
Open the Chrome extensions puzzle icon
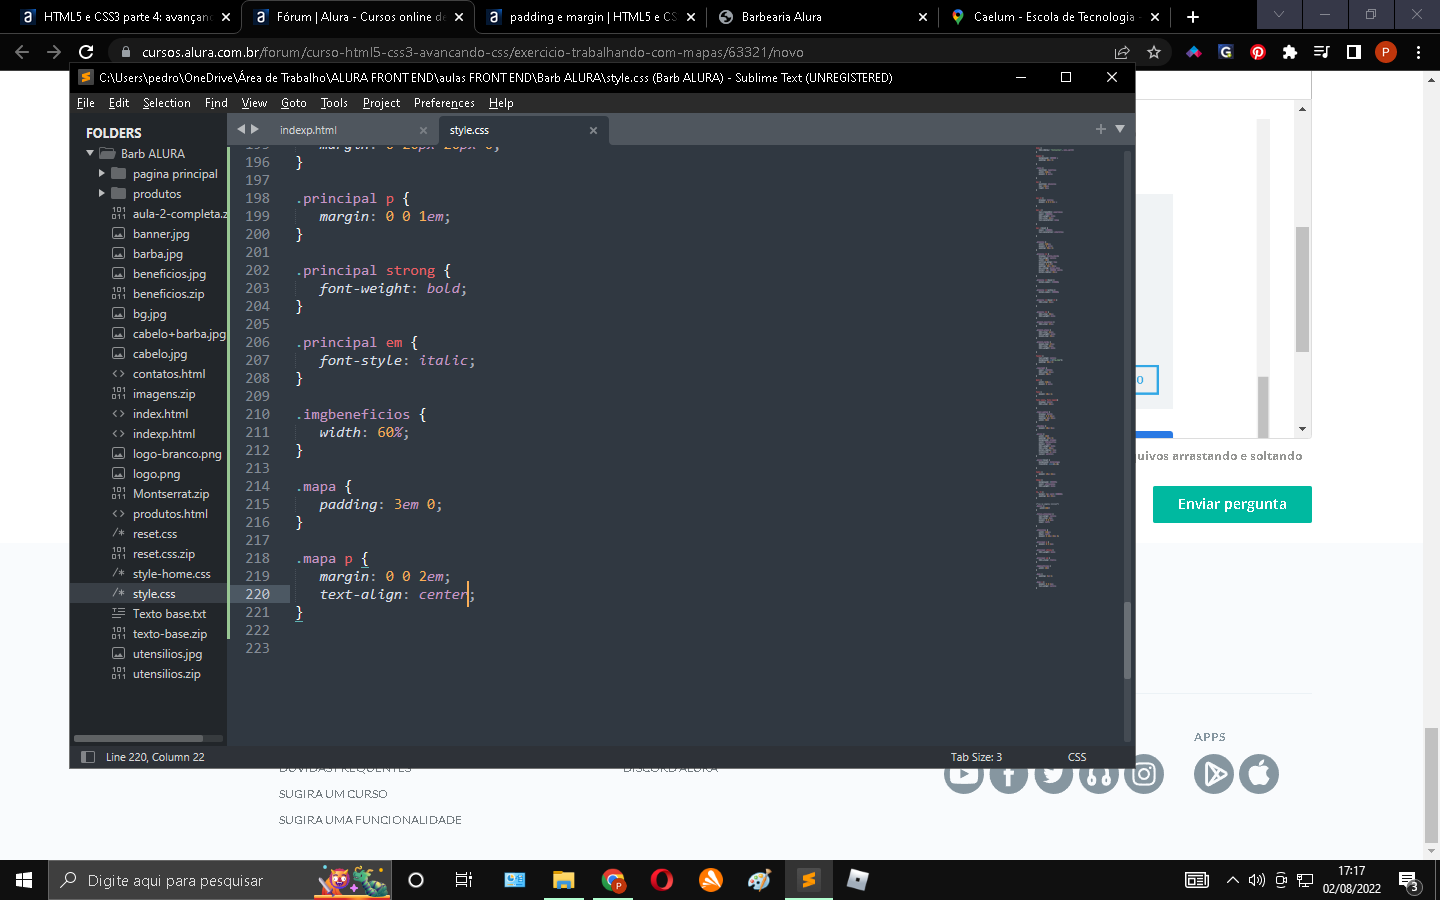[1290, 52]
